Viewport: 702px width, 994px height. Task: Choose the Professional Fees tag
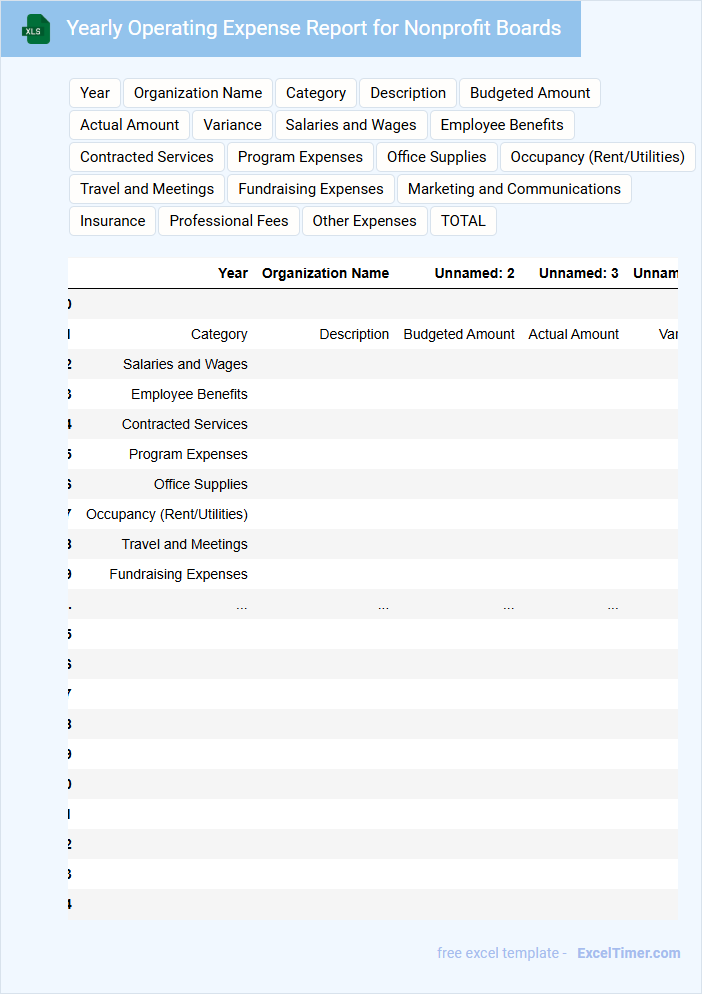(x=229, y=221)
